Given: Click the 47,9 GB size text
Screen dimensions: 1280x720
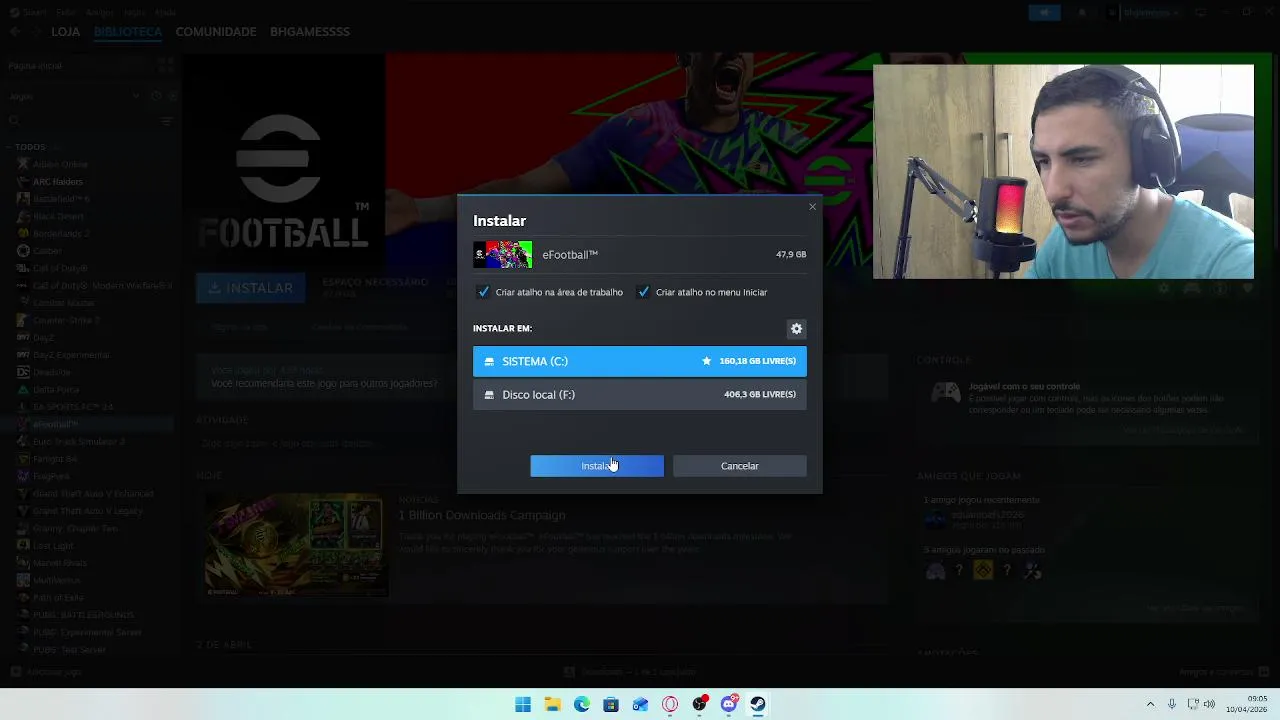Looking at the screenshot, I should (791, 255).
